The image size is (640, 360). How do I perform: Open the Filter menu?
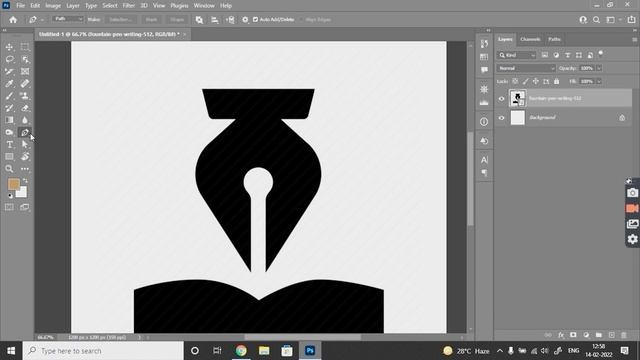129,6
